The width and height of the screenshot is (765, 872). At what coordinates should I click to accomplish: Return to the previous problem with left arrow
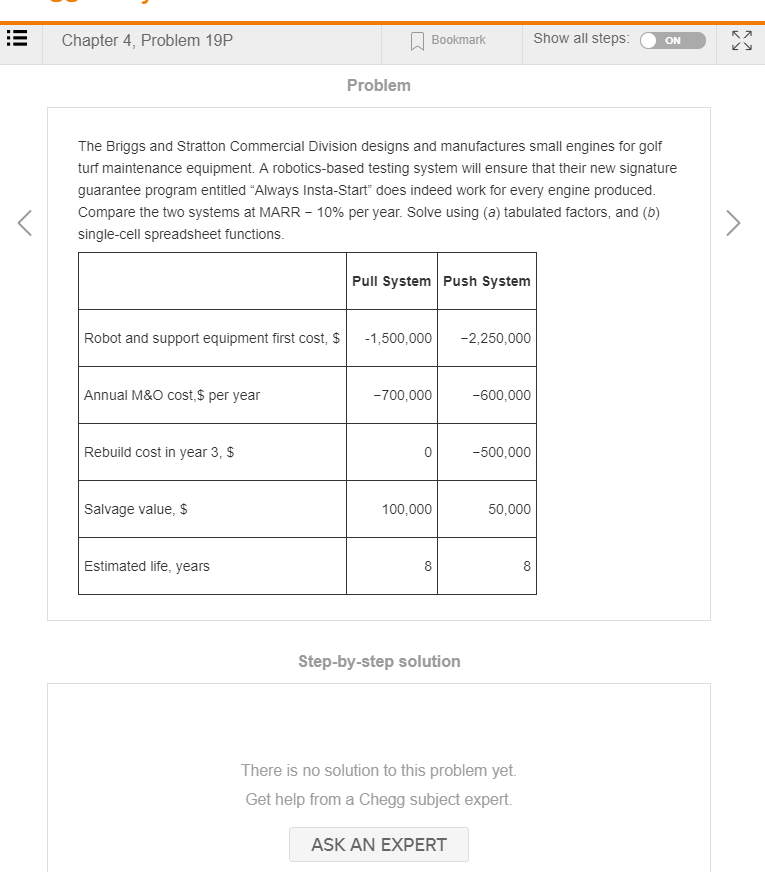24,222
